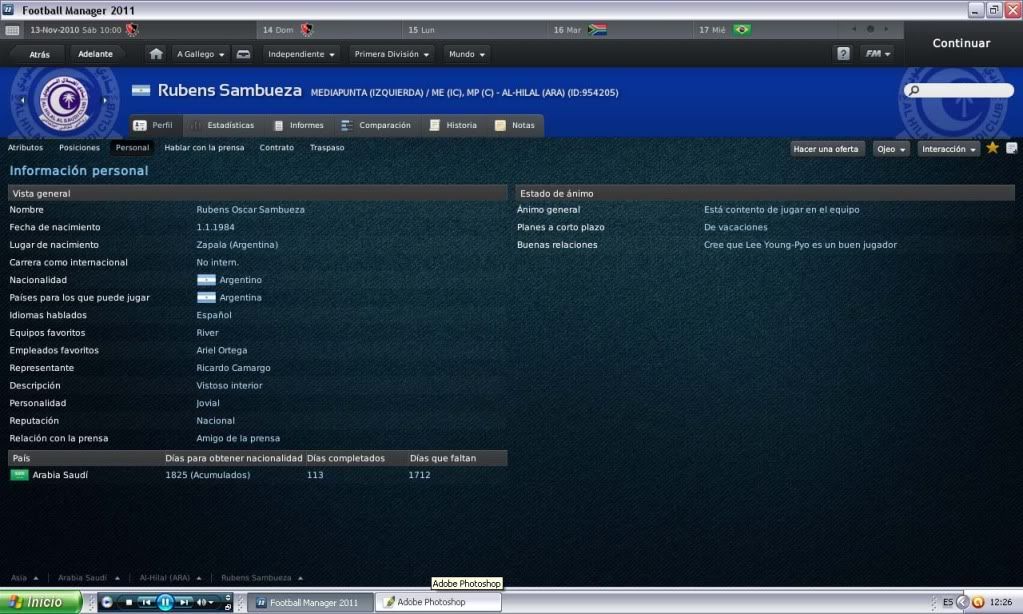Open the FM menu dropdown
Image resolution: width=1023 pixels, height=614 pixels.
pos(878,54)
